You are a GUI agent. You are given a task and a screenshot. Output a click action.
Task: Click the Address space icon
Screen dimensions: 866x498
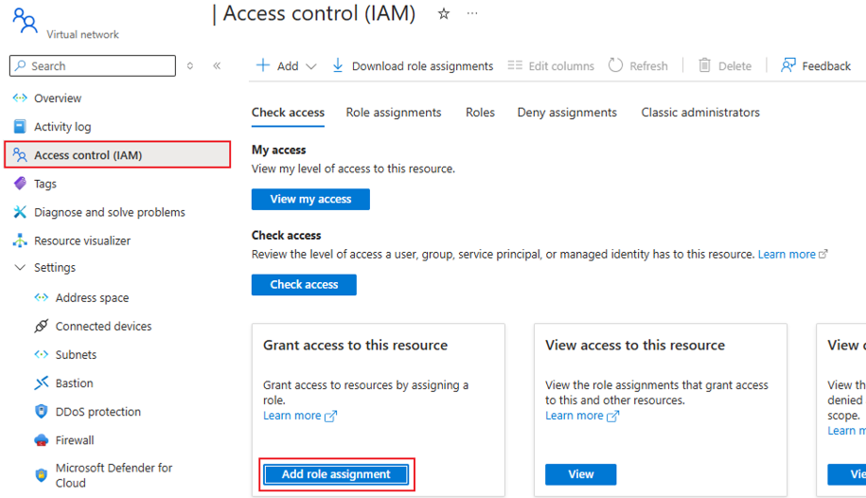(x=41, y=298)
